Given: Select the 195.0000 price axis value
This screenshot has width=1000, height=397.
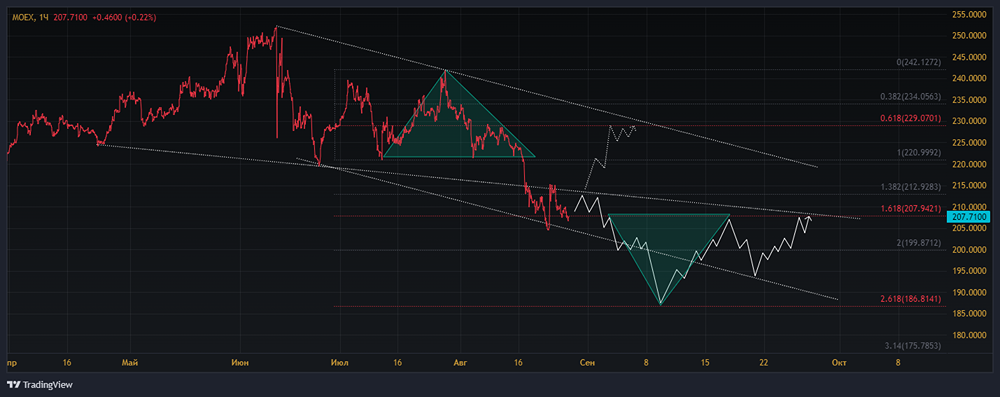Looking at the screenshot, I should coord(969,271).
